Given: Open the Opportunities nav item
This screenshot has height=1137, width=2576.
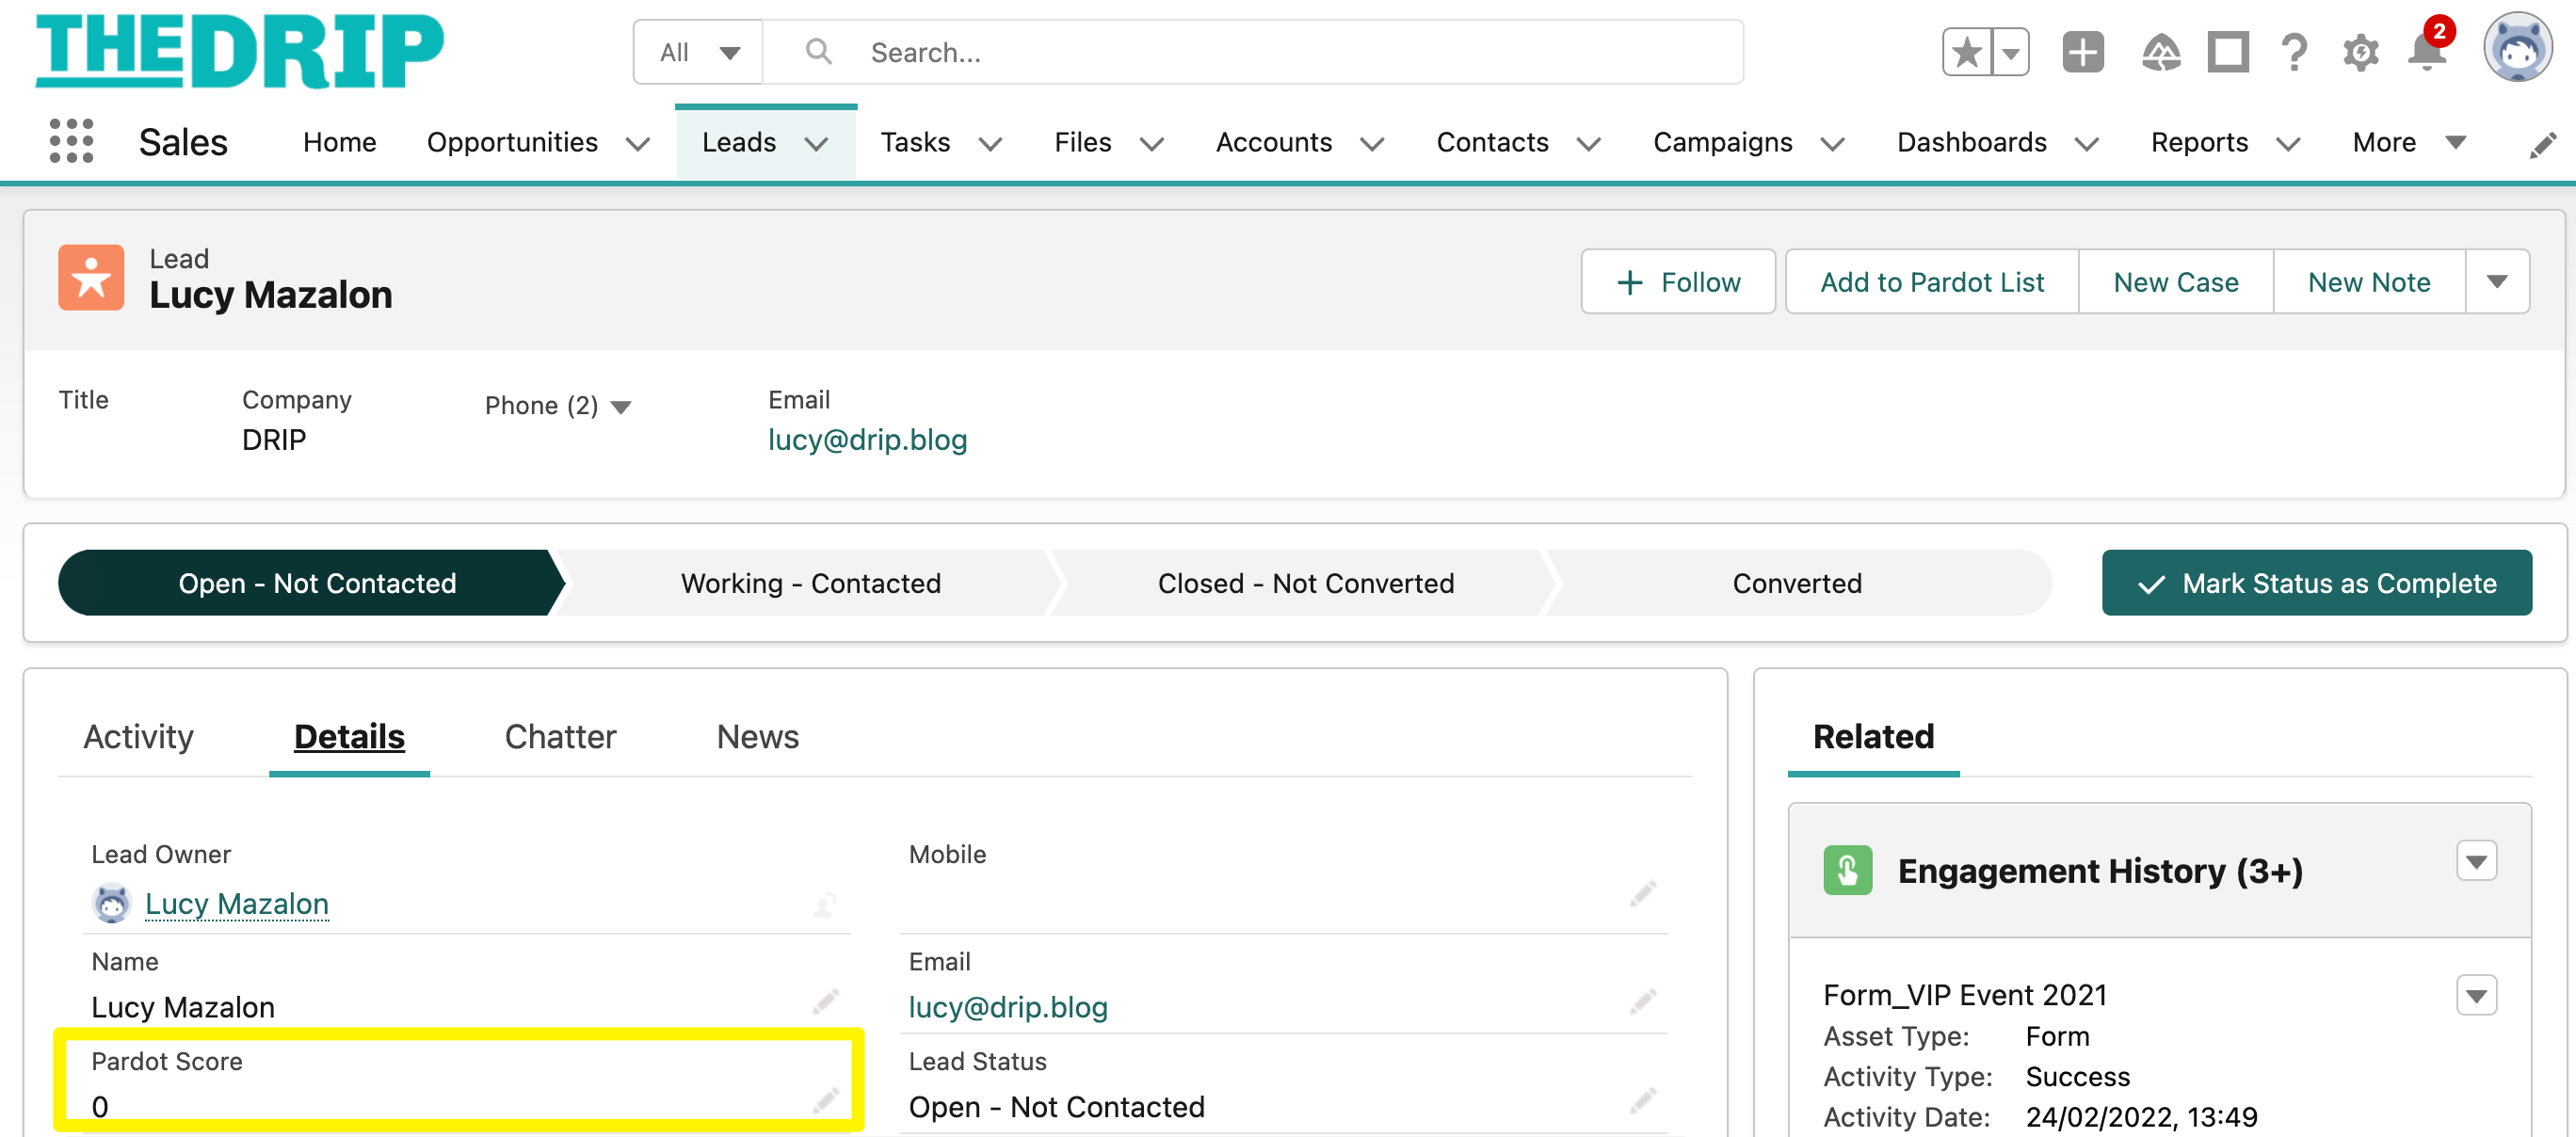Looking at the screenshot, I should point(512,142).
